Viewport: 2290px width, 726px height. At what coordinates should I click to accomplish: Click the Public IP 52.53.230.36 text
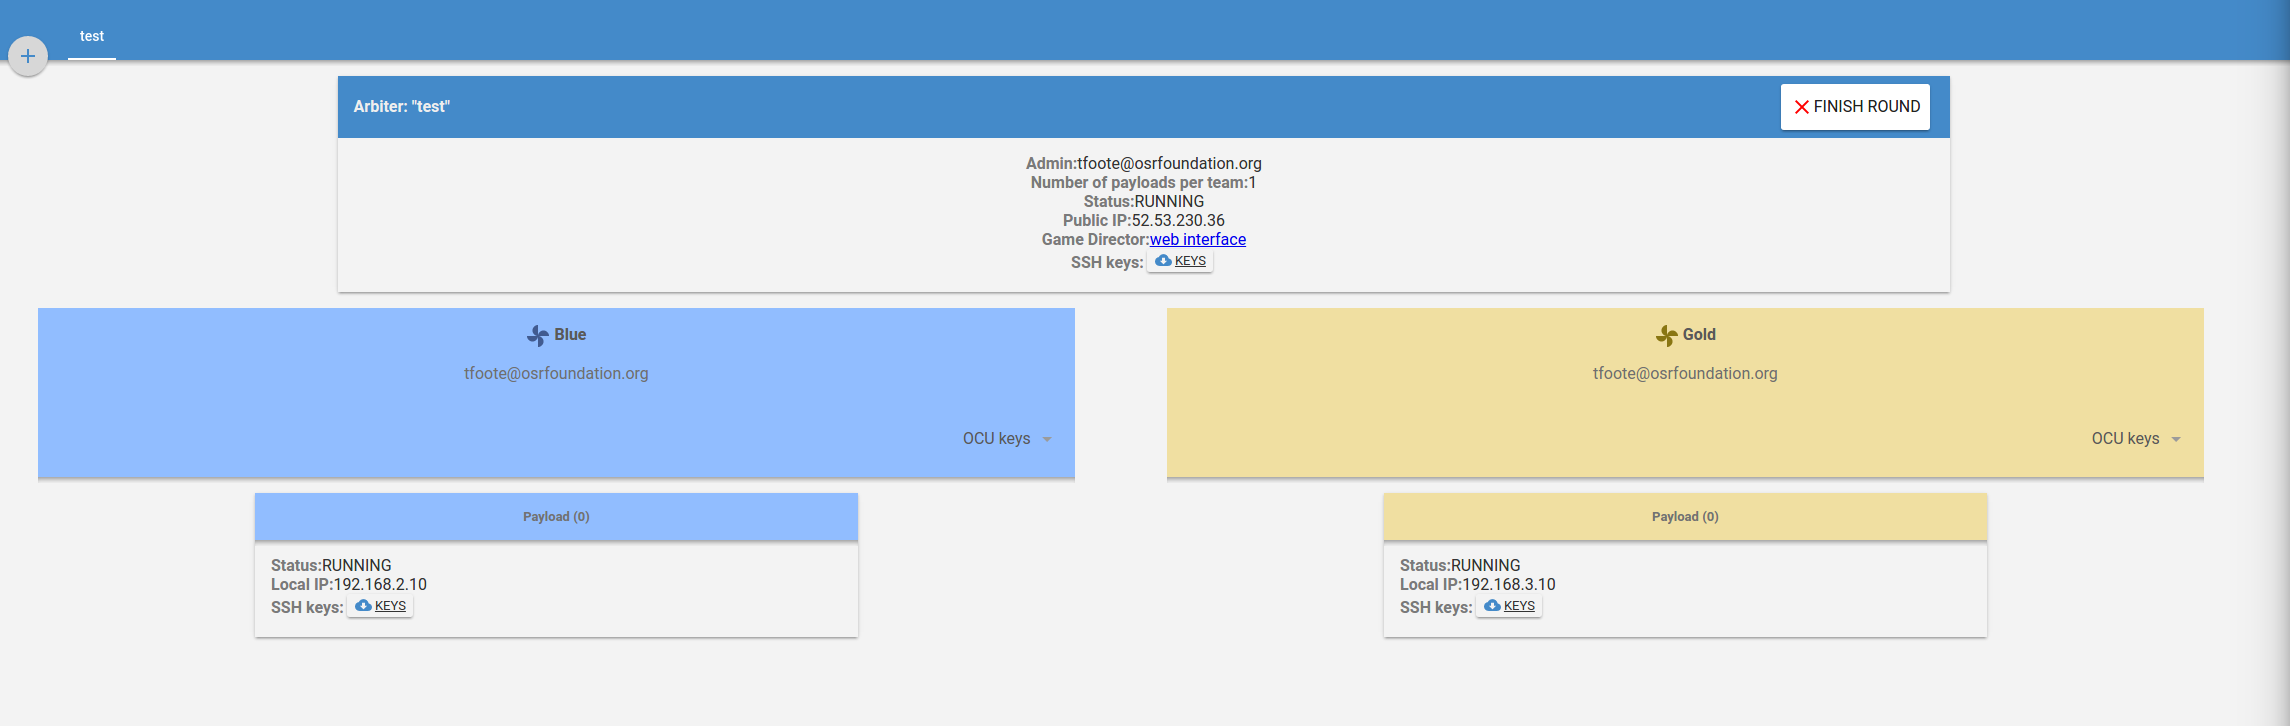pyautogui.click(x=1144, y=221)
